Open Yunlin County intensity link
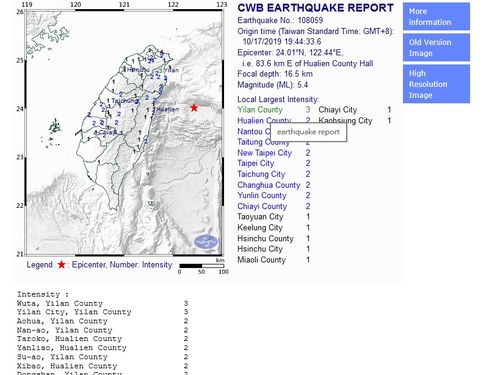 click(x=262, y=195)
